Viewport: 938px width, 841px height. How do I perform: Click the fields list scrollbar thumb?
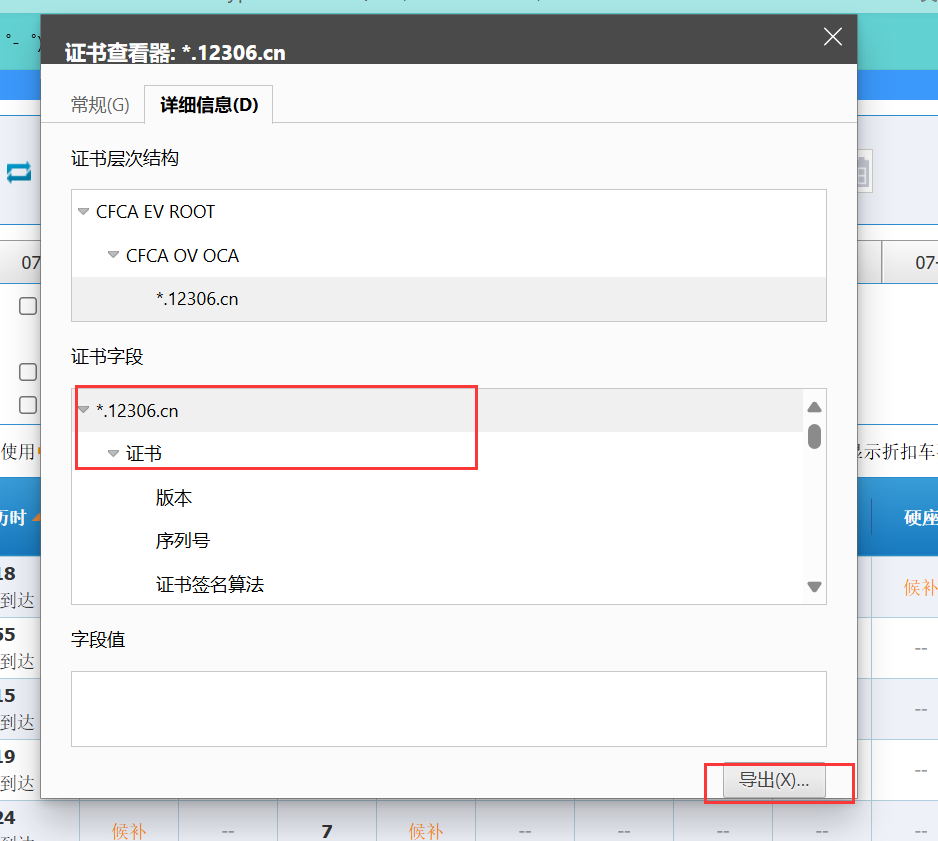tap(814, 436)
